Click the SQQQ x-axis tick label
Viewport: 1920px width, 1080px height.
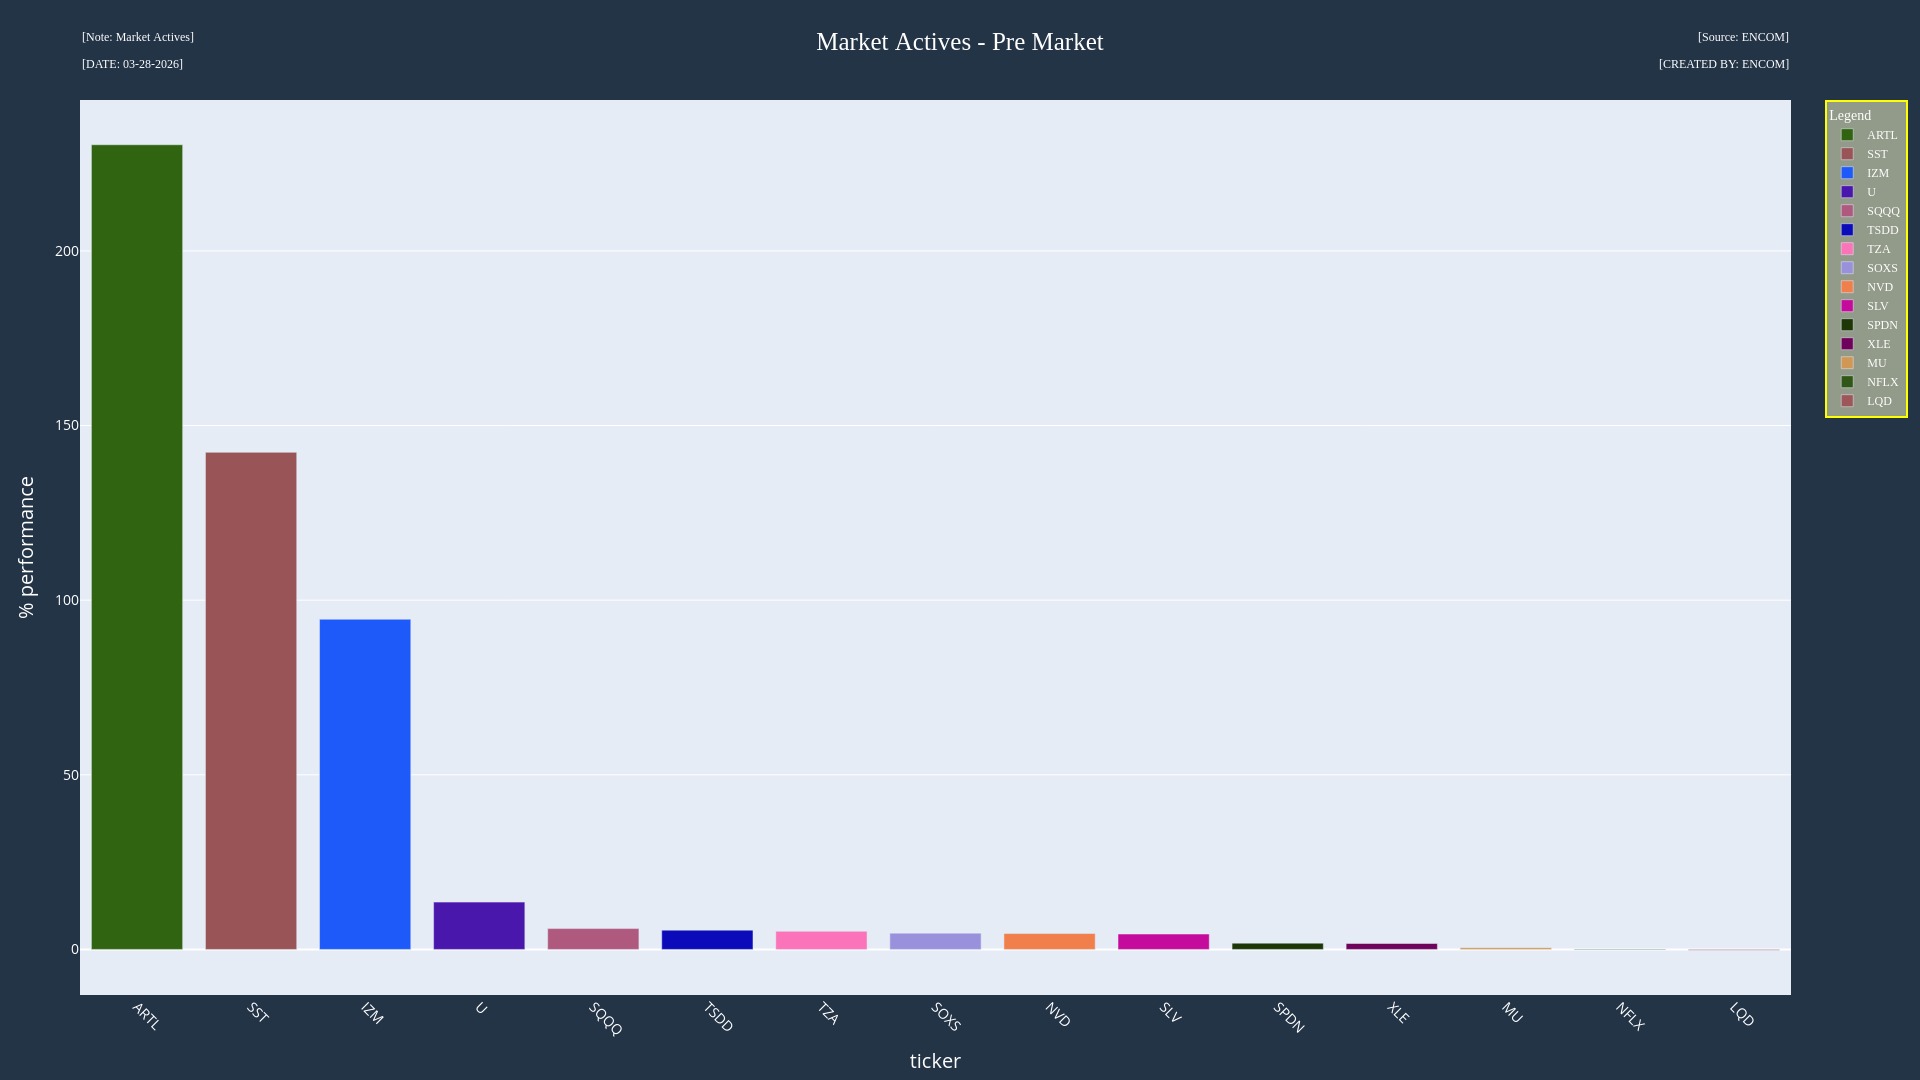click(x=605, y=1018)
